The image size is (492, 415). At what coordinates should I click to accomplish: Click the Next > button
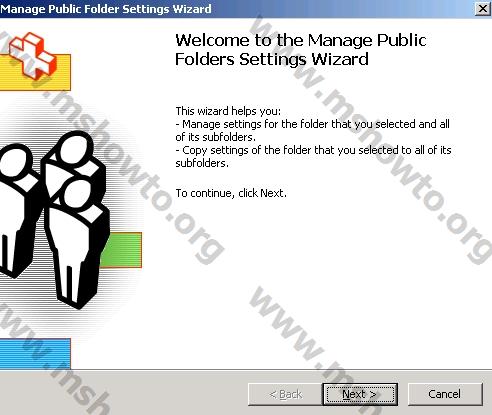pos(360,394)
